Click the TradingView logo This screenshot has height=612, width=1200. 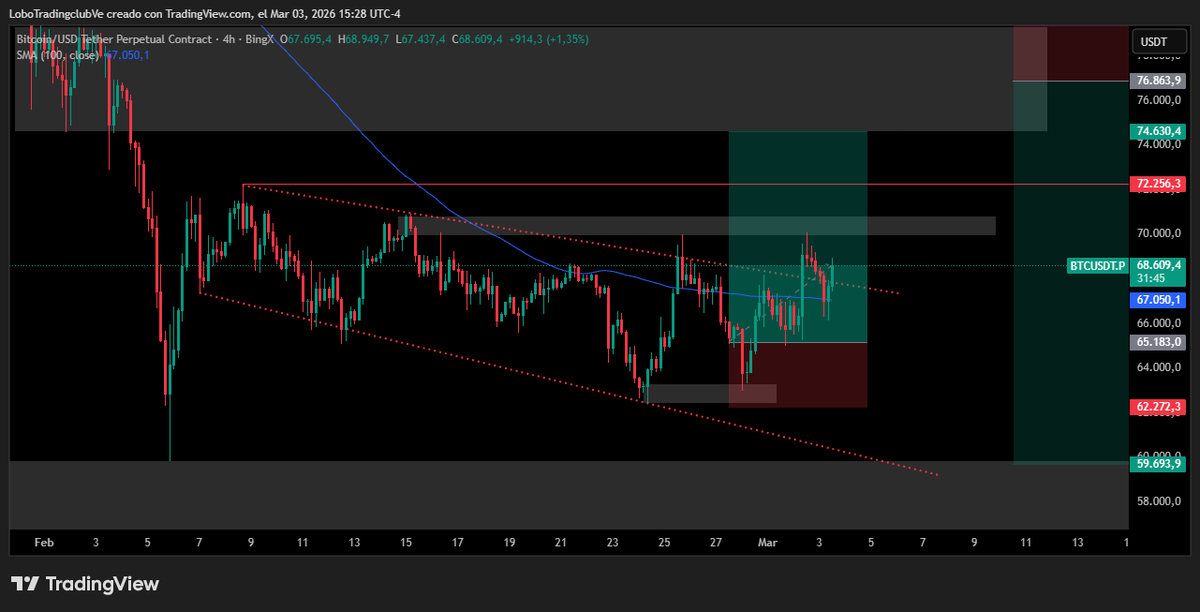point(85,584)
